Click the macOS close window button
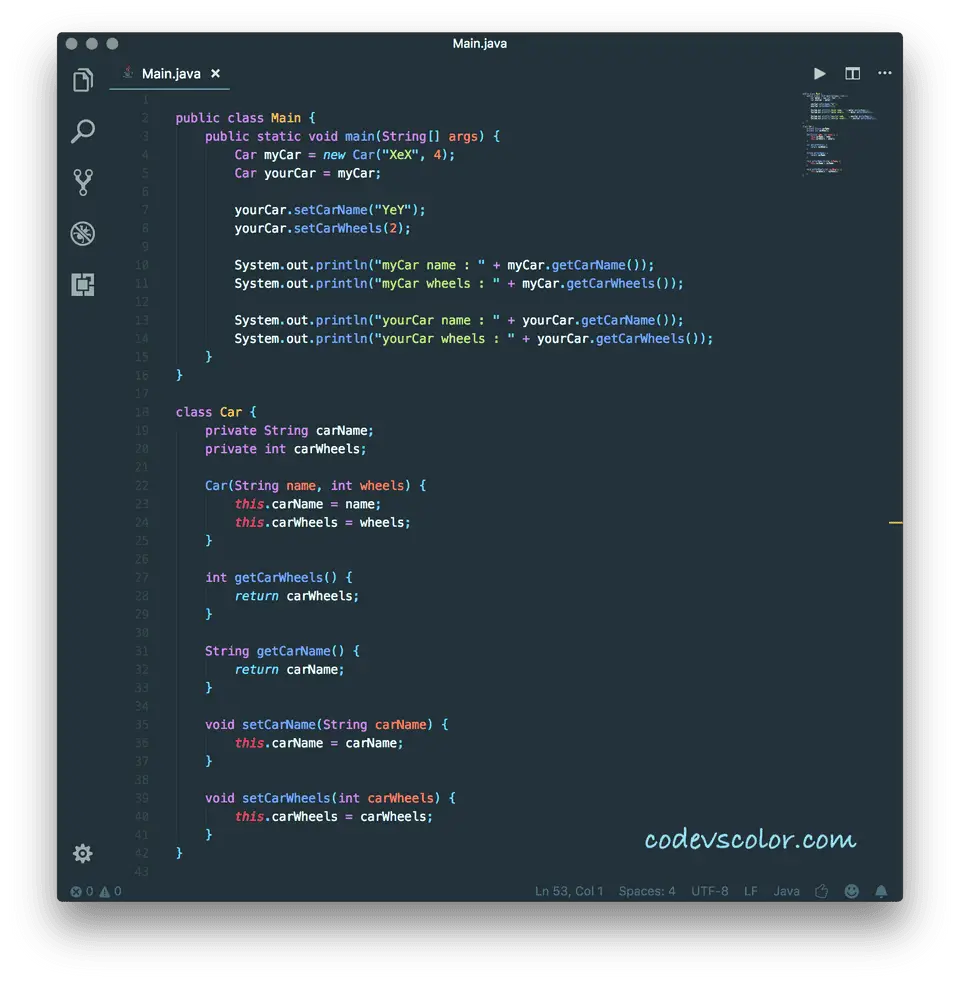Image resolution: width=960 pixels, height=983 pixels. click(71, 43)
